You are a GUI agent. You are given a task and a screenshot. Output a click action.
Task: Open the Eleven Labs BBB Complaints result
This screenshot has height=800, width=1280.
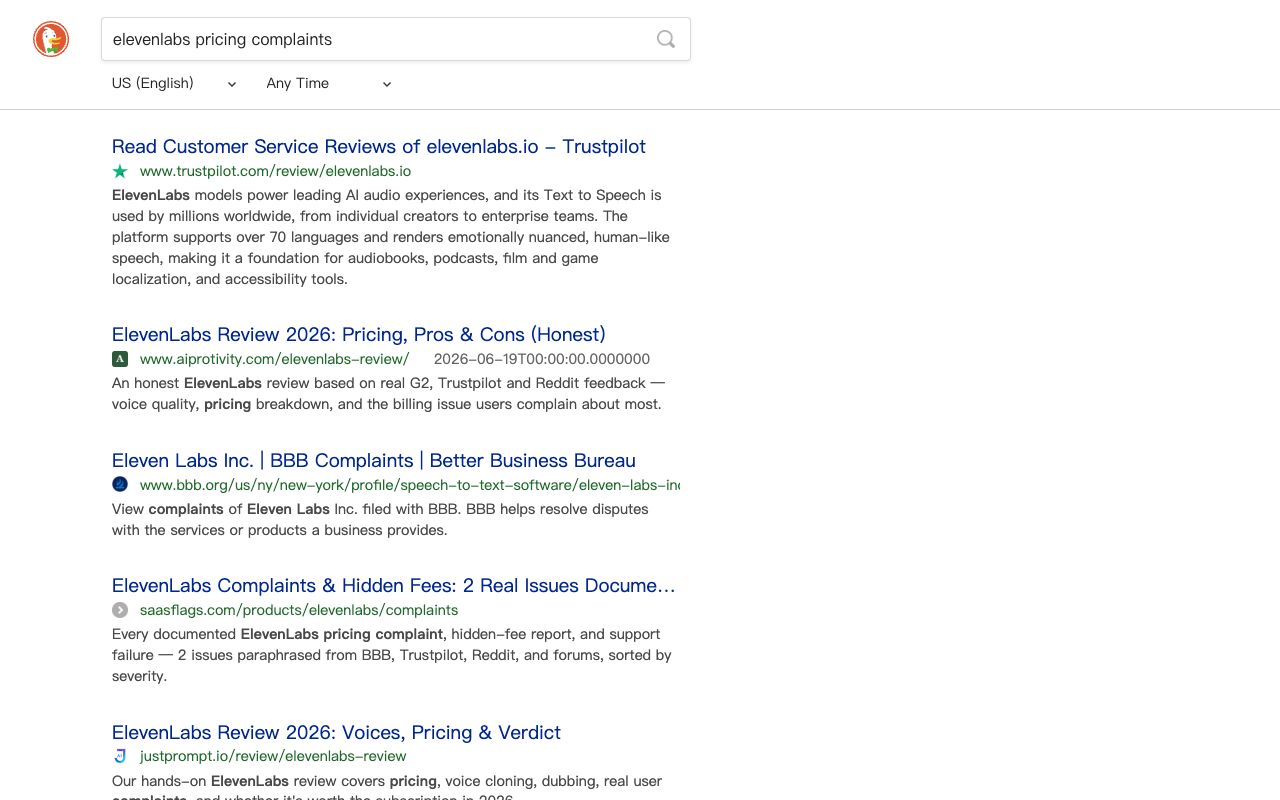(x=374, y=460)
